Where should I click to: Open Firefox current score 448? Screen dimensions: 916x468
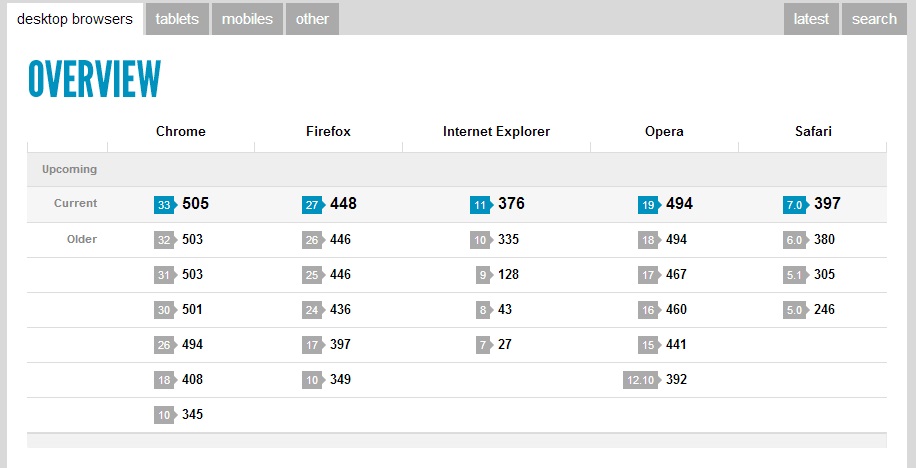[x=343, y=204]
